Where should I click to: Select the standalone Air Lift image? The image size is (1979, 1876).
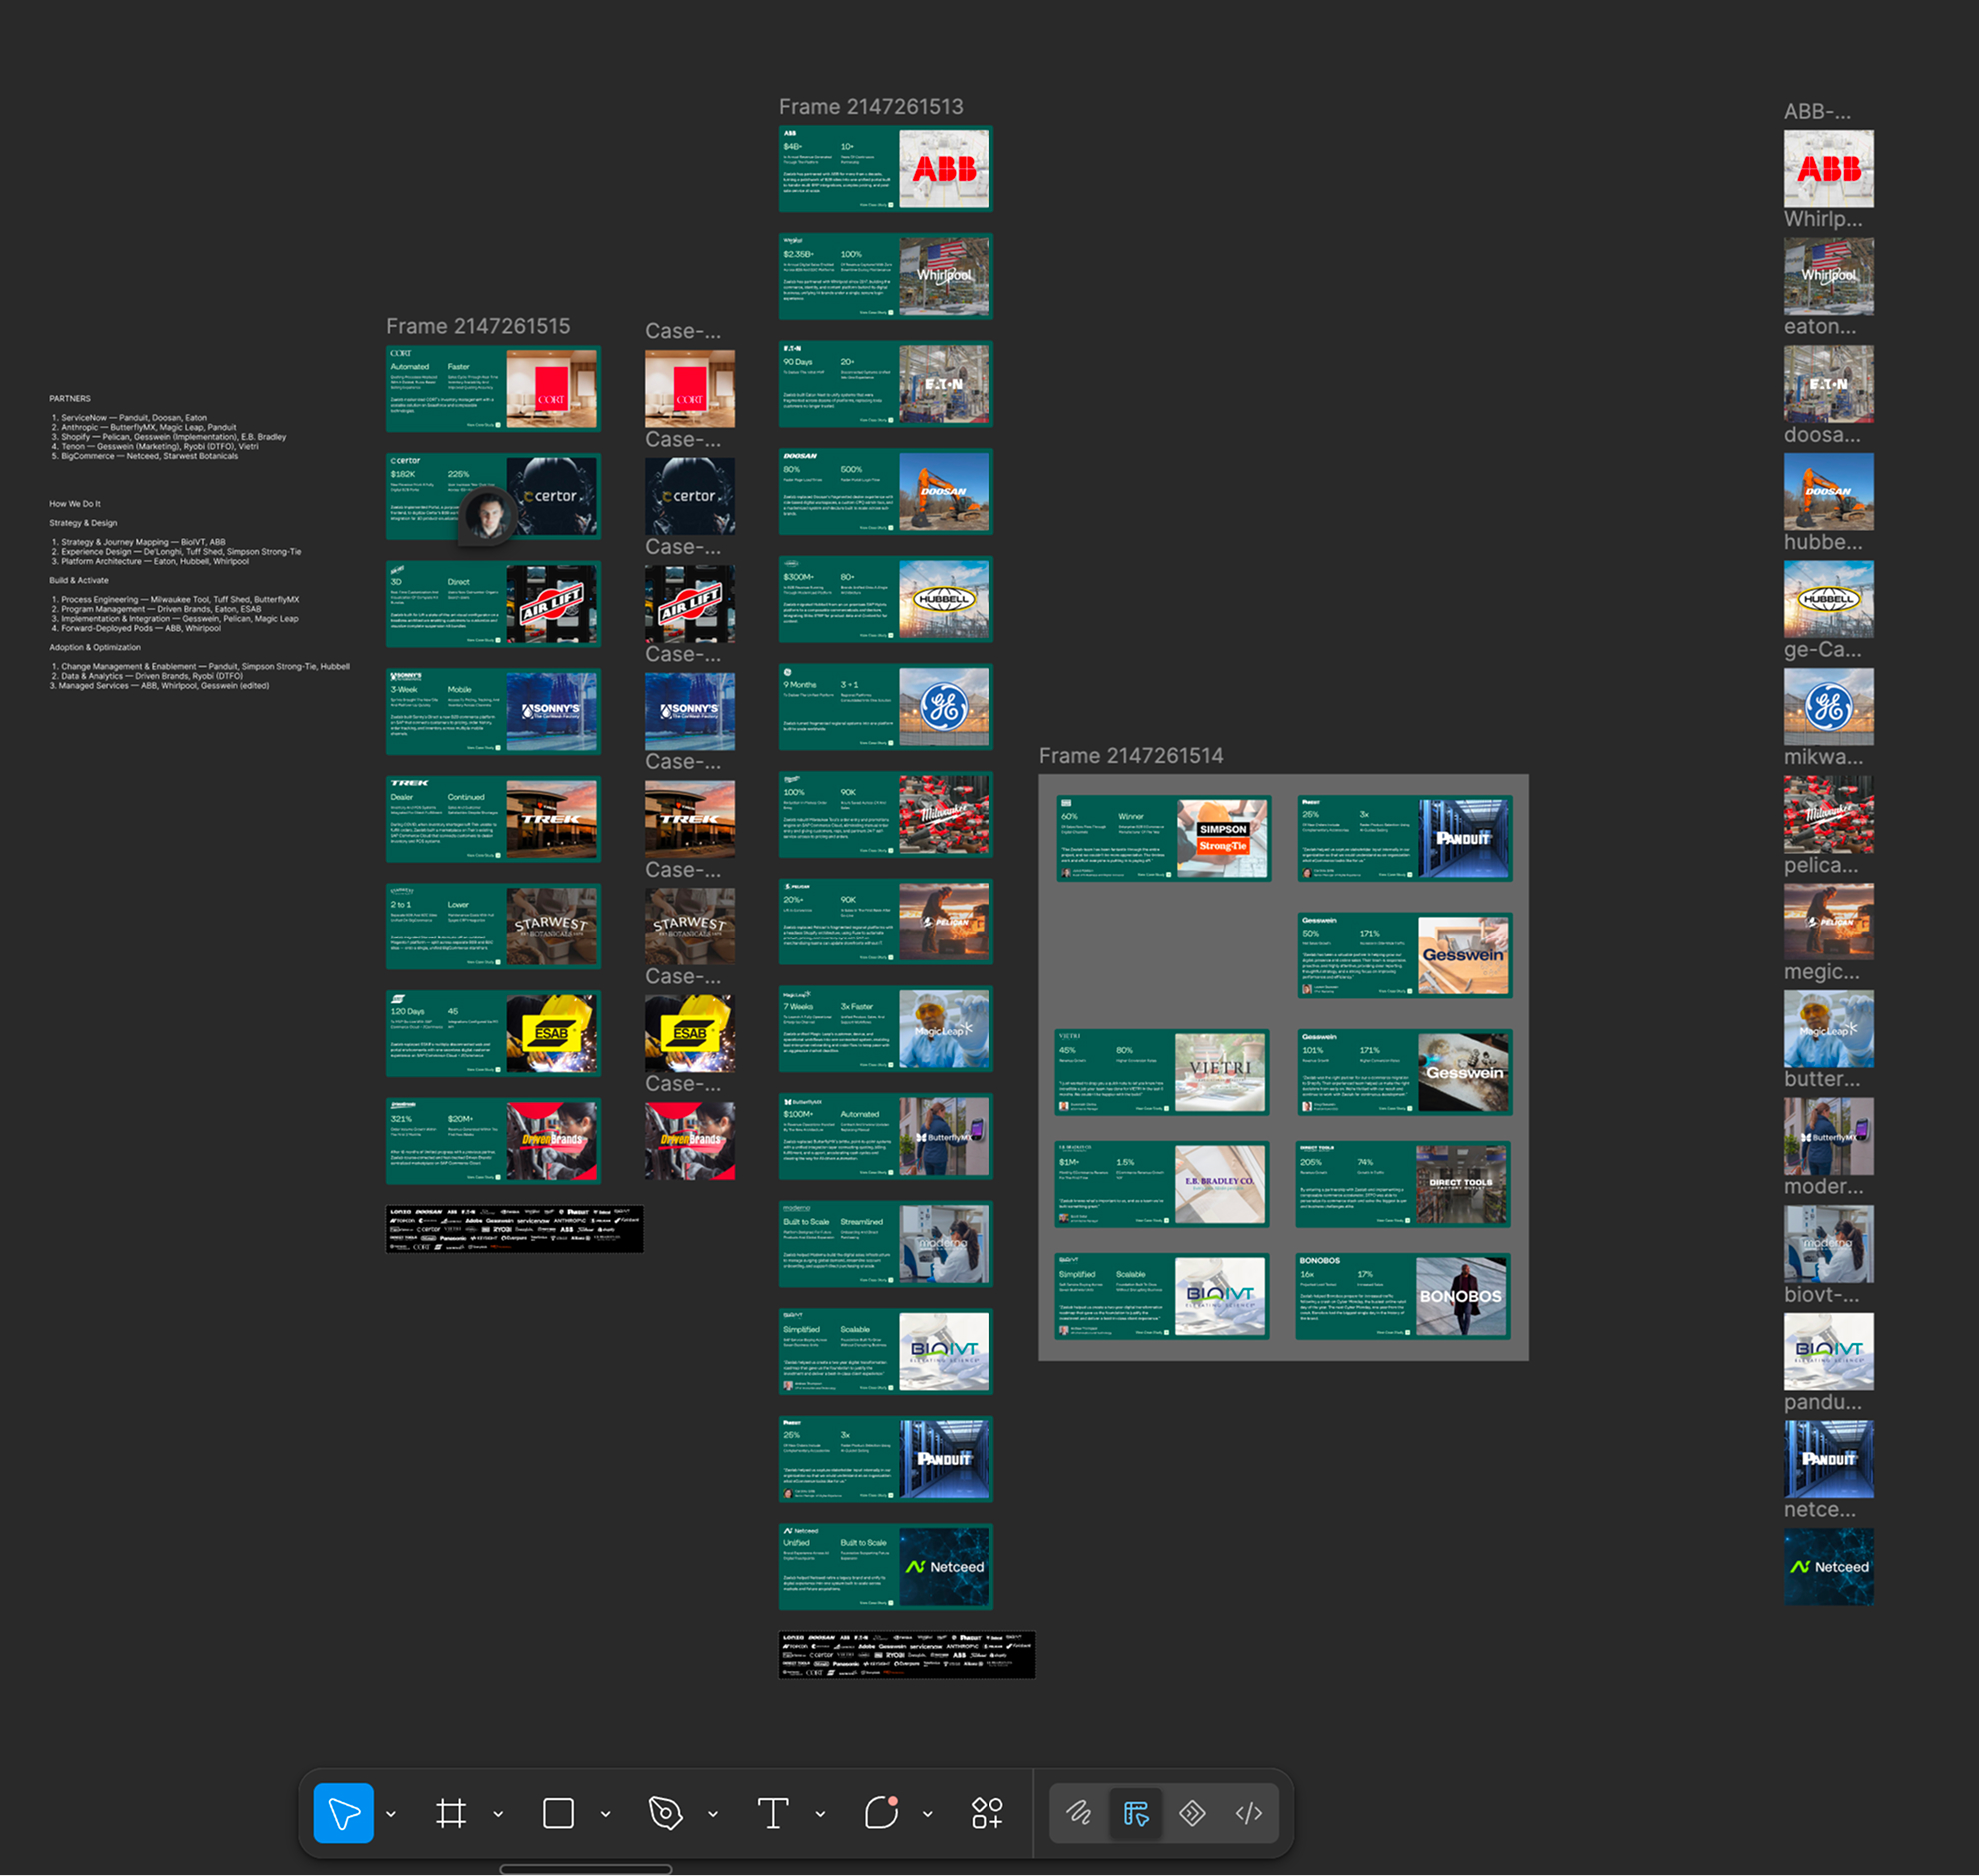[x=689, y=604]
